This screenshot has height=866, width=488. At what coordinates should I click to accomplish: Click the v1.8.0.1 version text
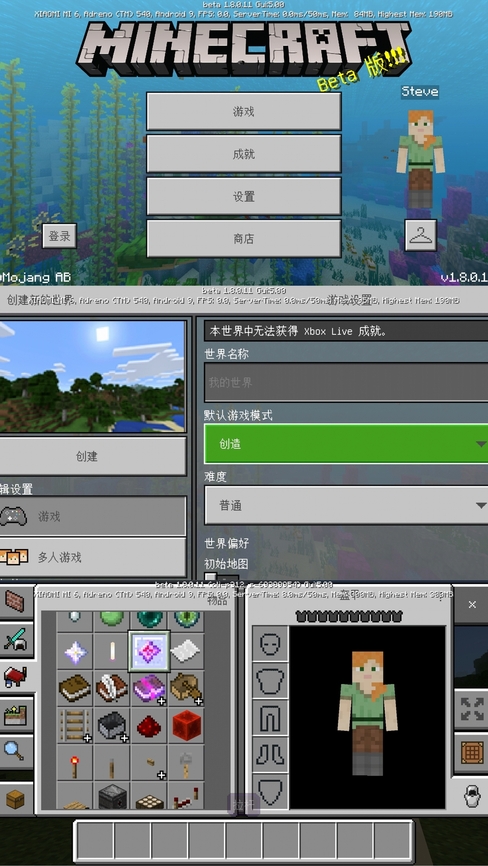pos(464,277)
